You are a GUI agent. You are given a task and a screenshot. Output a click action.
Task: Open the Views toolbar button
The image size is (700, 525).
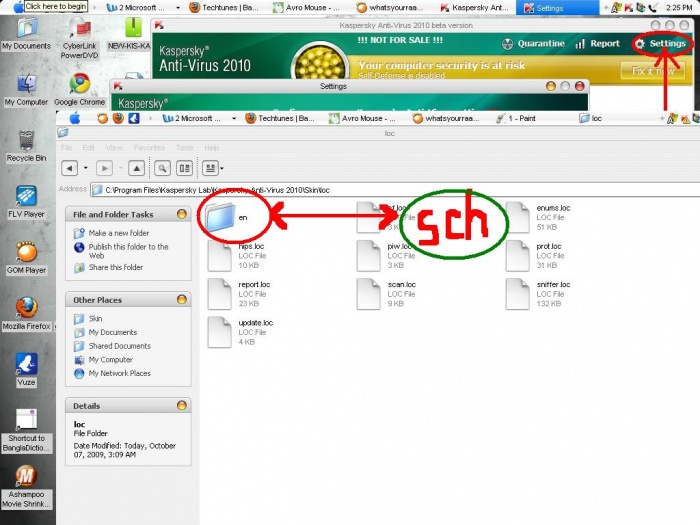[x=210, y=168]
